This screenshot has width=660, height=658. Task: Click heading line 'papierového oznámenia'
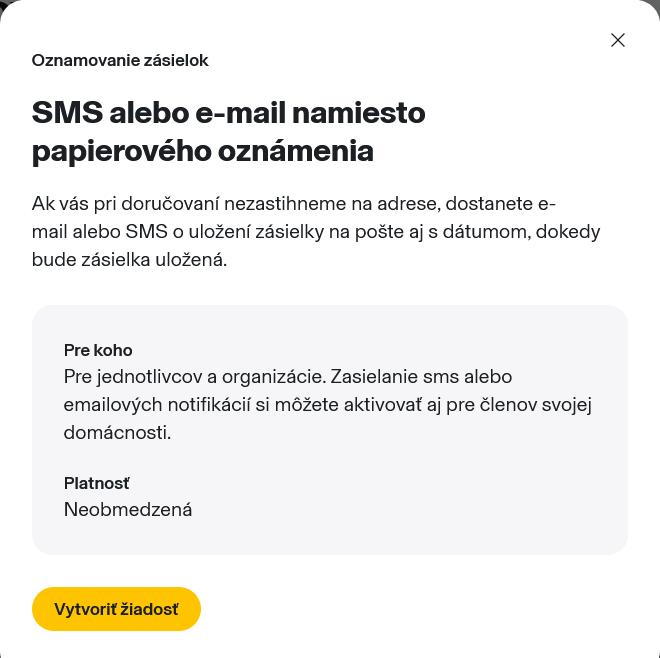pos(202,151)
